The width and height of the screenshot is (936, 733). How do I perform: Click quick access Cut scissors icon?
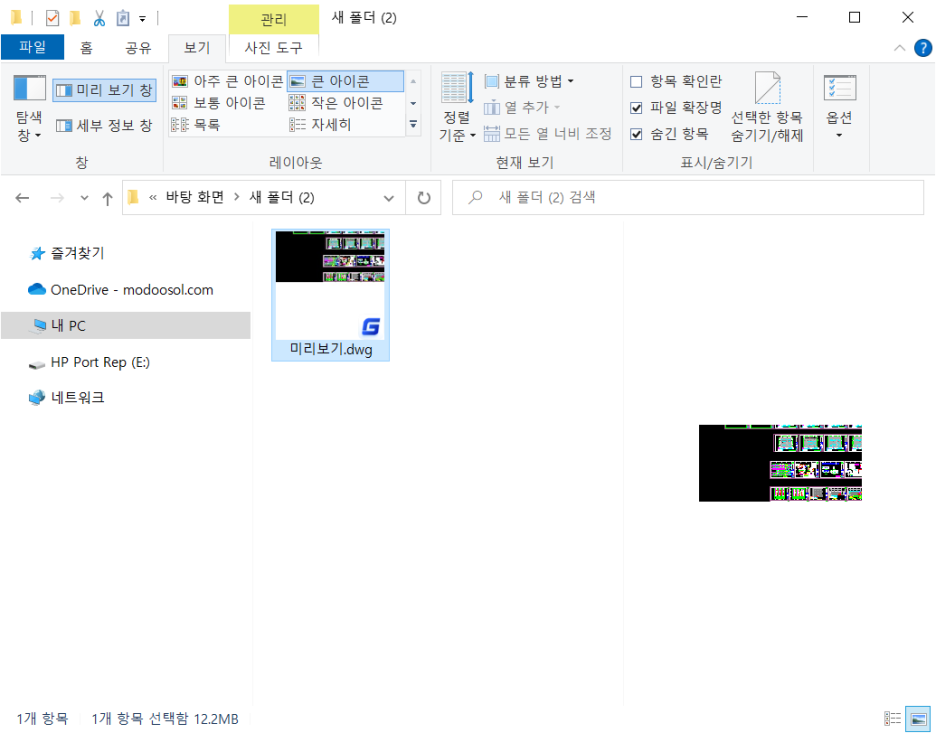point(99,18)
